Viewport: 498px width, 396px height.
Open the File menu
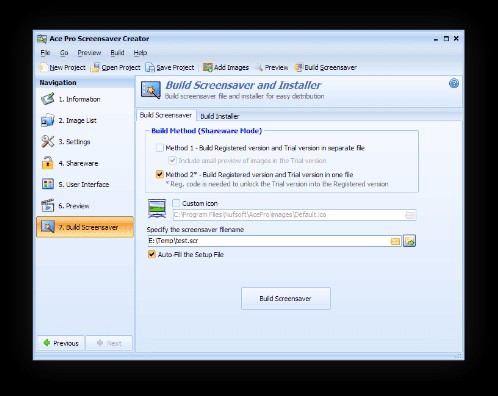pos(45,53)
